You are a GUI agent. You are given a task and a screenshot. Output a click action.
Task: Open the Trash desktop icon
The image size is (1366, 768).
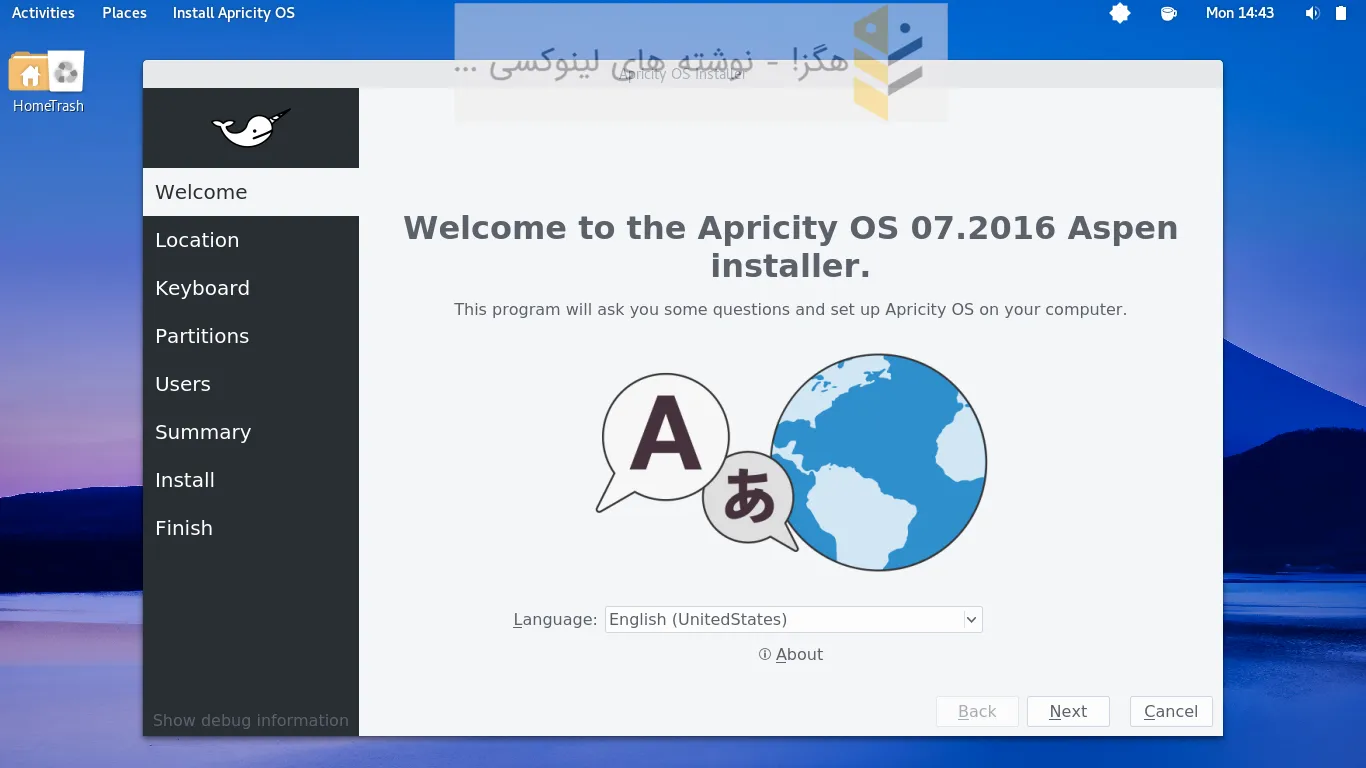tap(66, 71)
